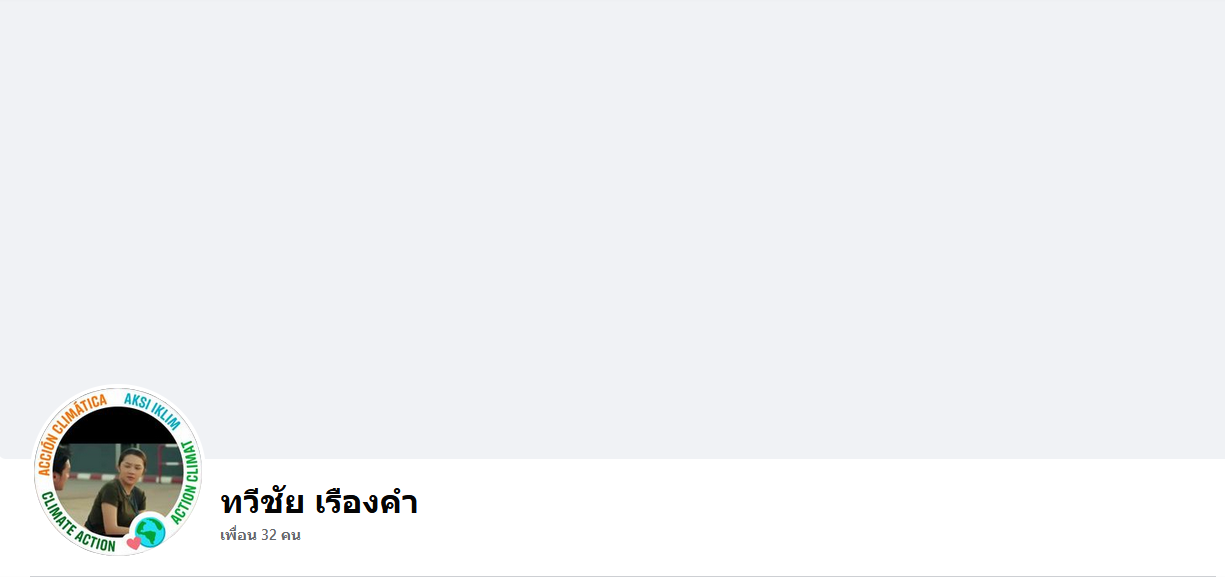Screen dimensions: 1225x577
Task: Click the horizontal divider below the profile header
Action: coord(612,576)
